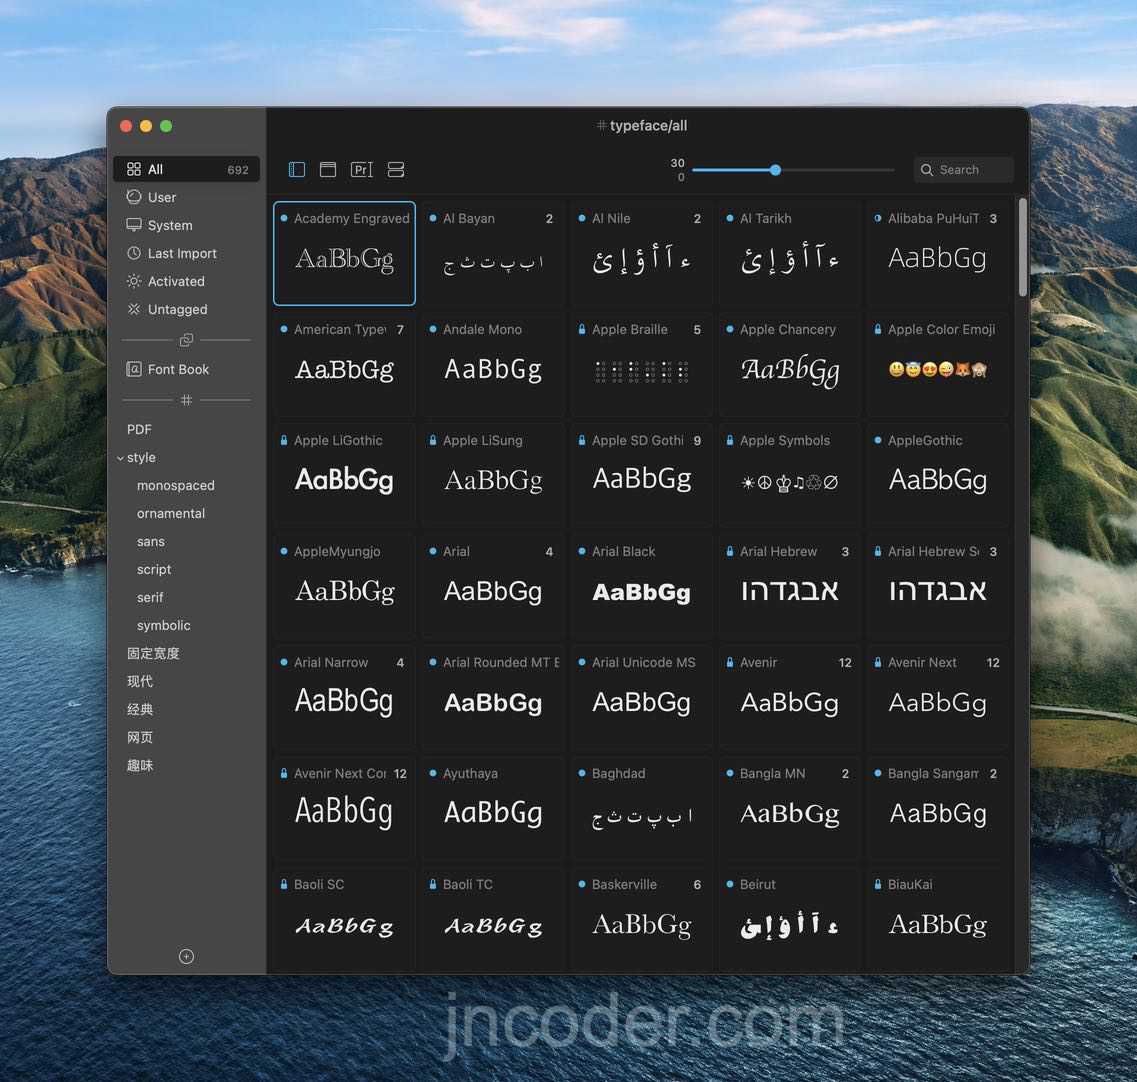1137x1082 pixels.
Task: Select the symbolic style tag
Action: (x=163, y=625)
